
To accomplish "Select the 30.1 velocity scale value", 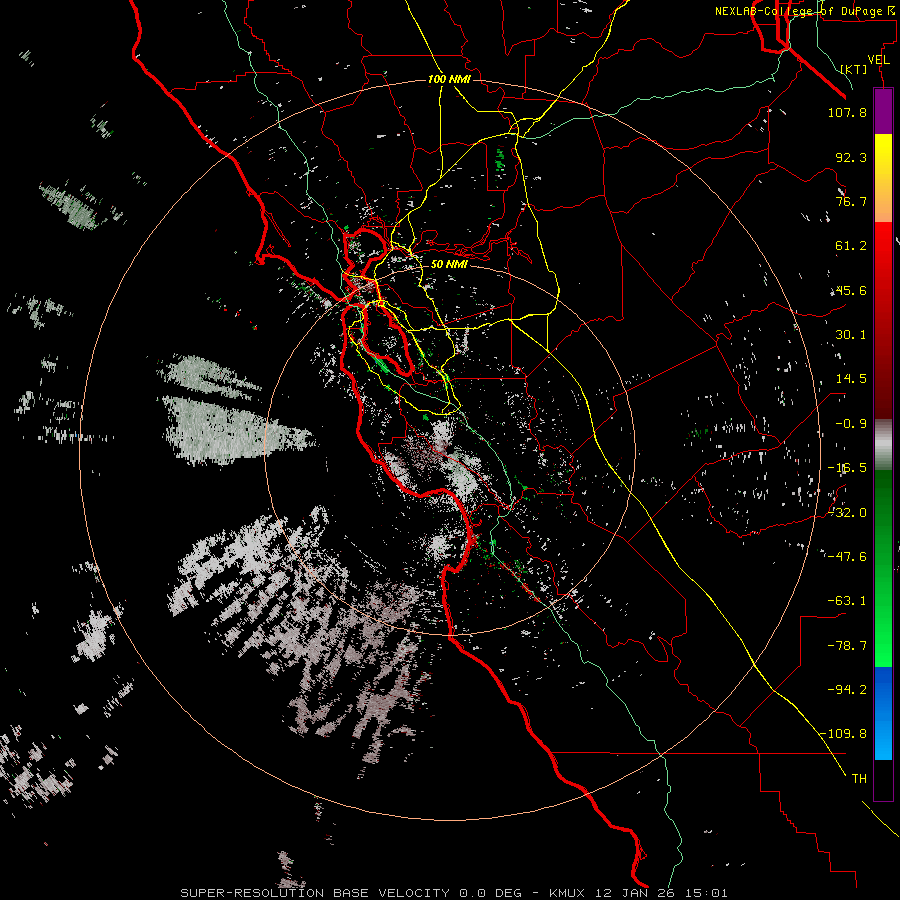I will 851,335.
